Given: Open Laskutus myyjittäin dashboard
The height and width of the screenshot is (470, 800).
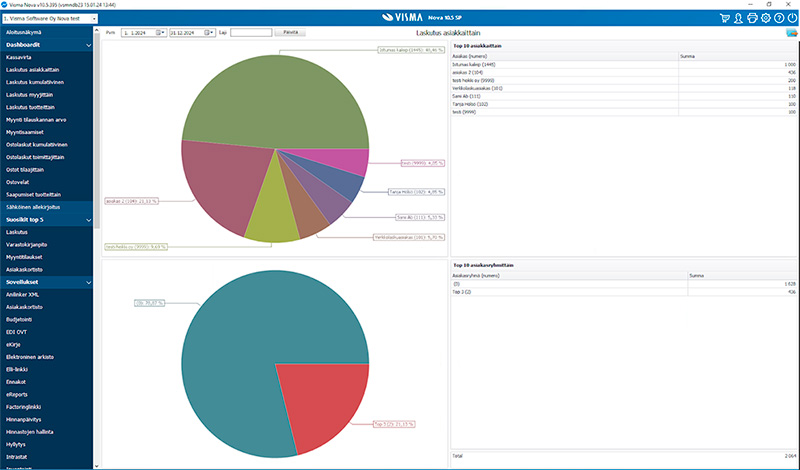Looking at the screenshot, I should pos(30,95).
